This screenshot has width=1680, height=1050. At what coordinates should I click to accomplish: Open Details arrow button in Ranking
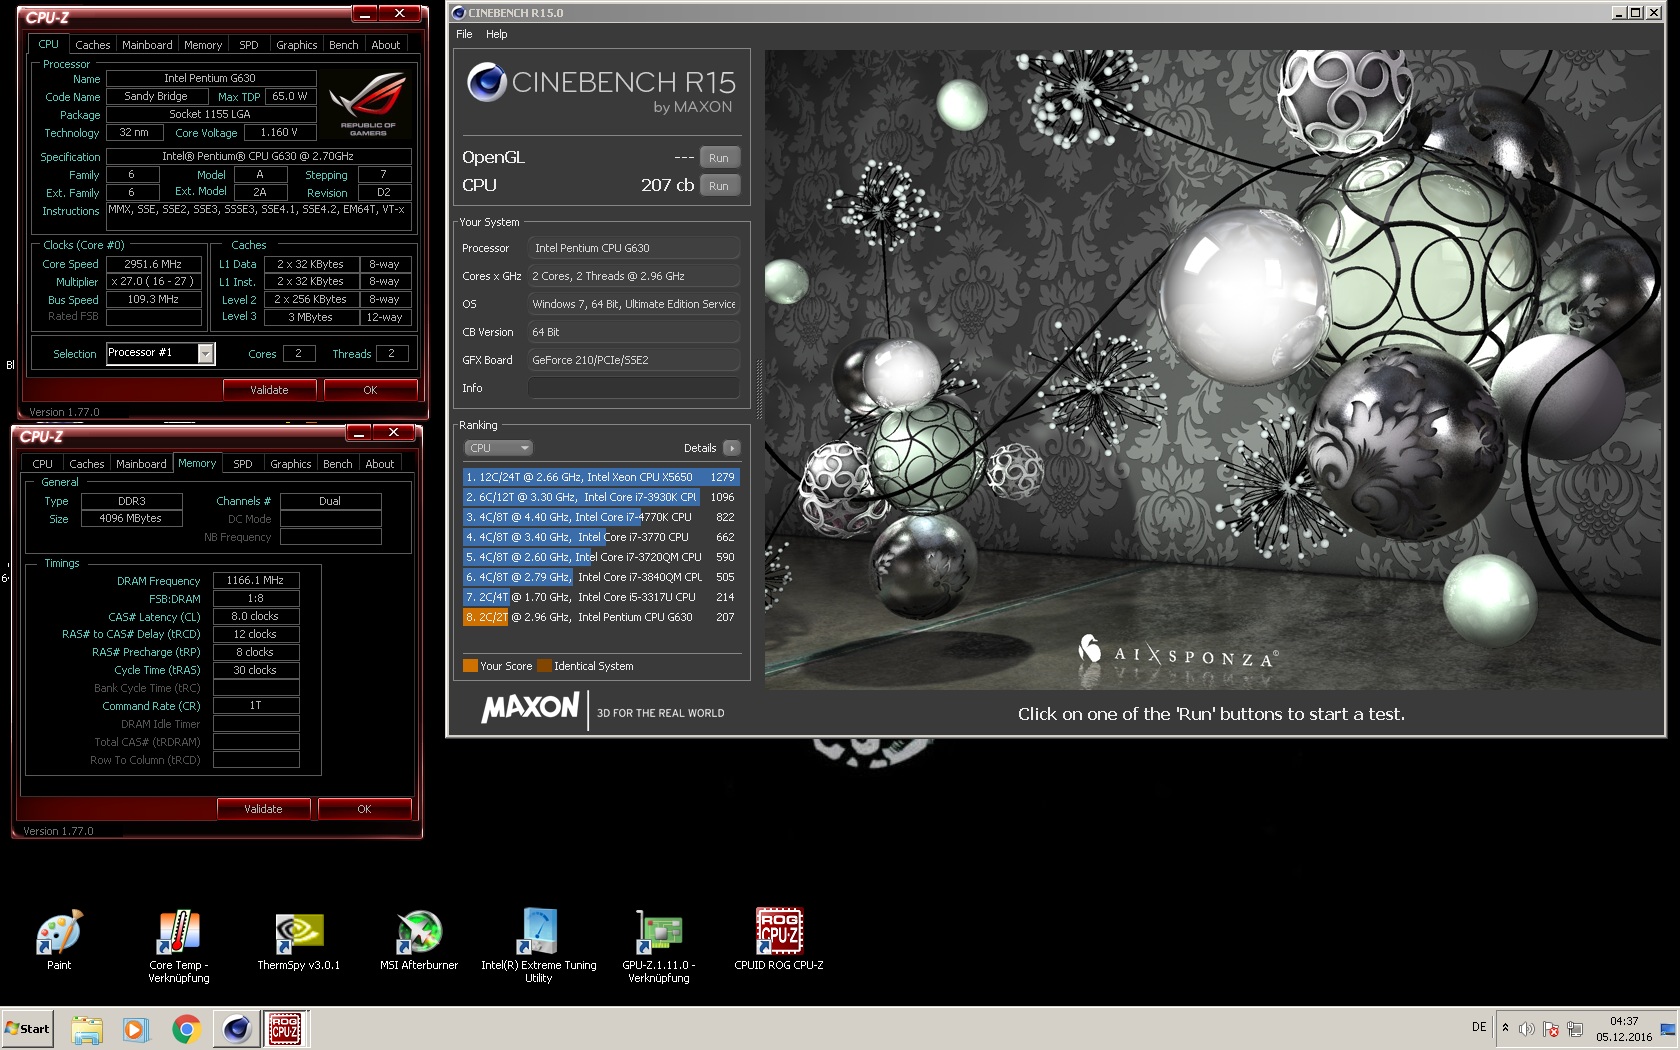[x=732, y=448]
